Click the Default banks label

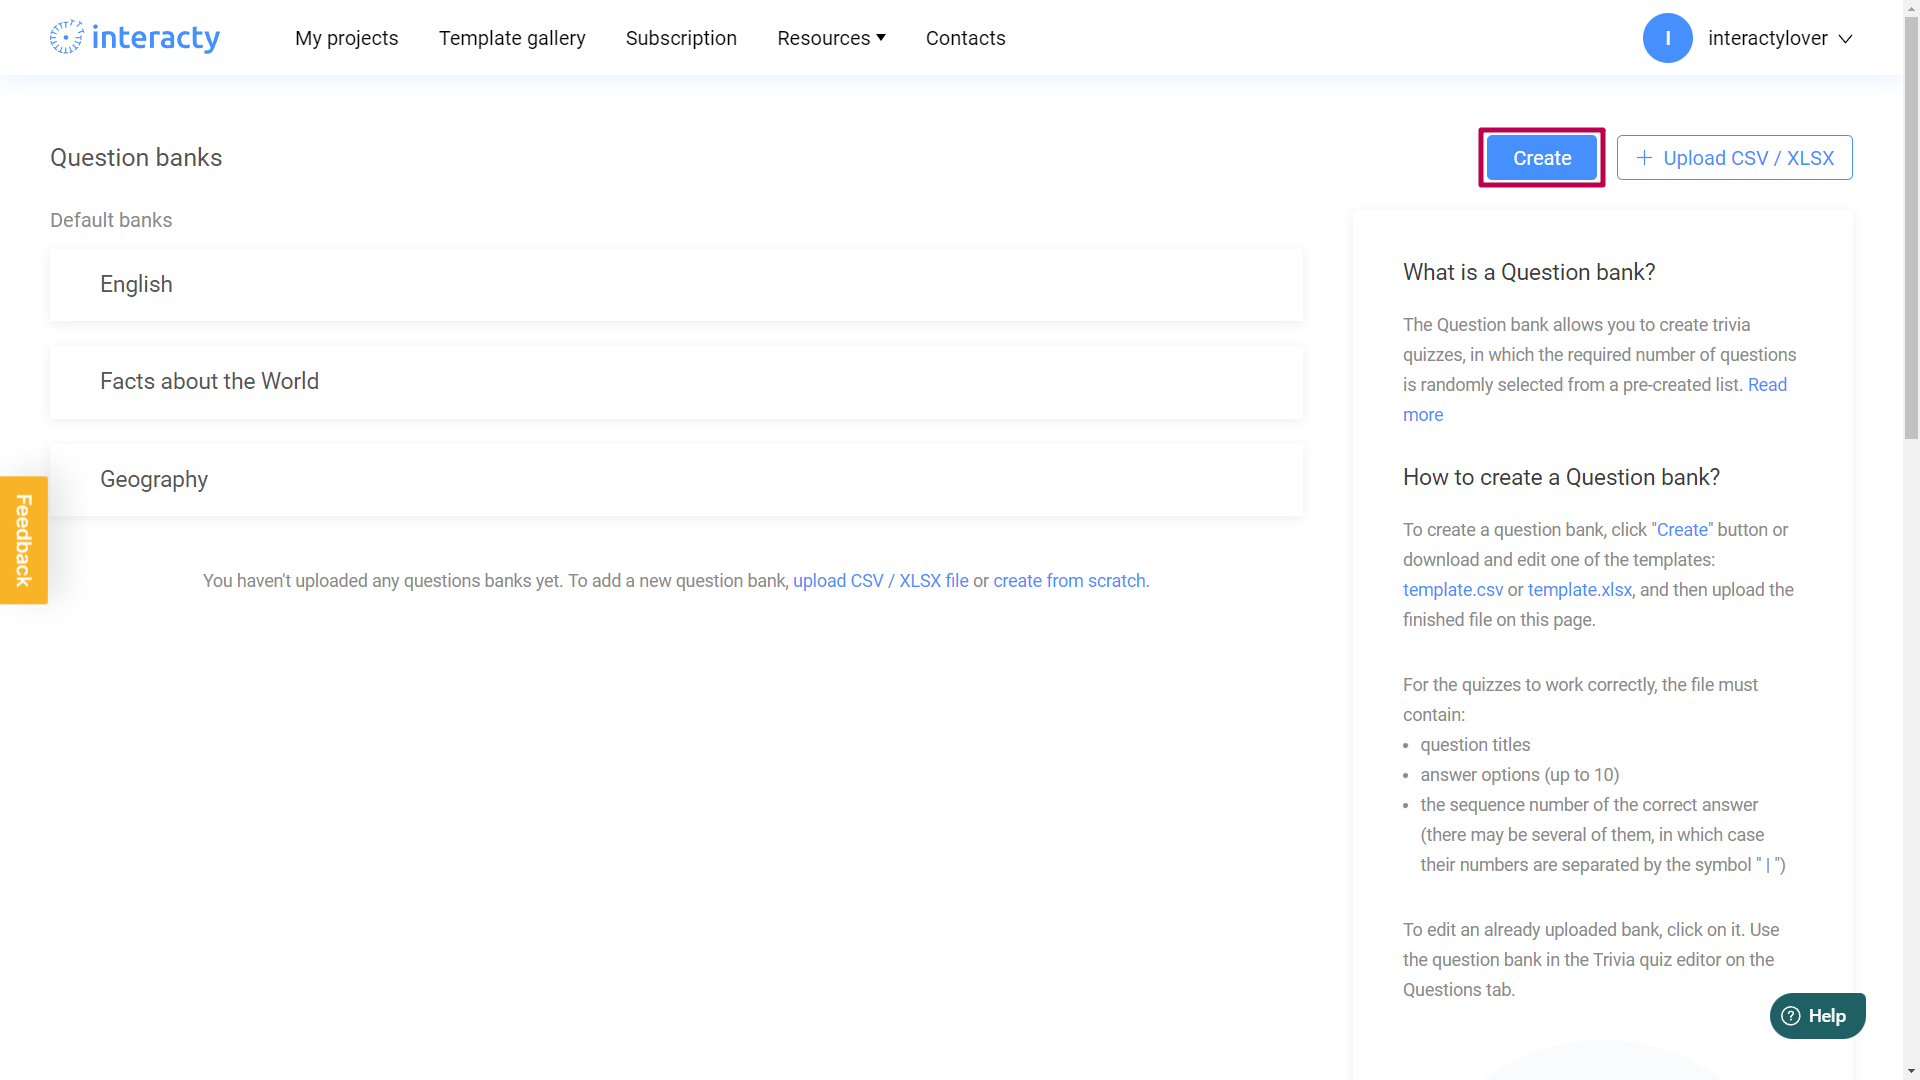(111, 220)
